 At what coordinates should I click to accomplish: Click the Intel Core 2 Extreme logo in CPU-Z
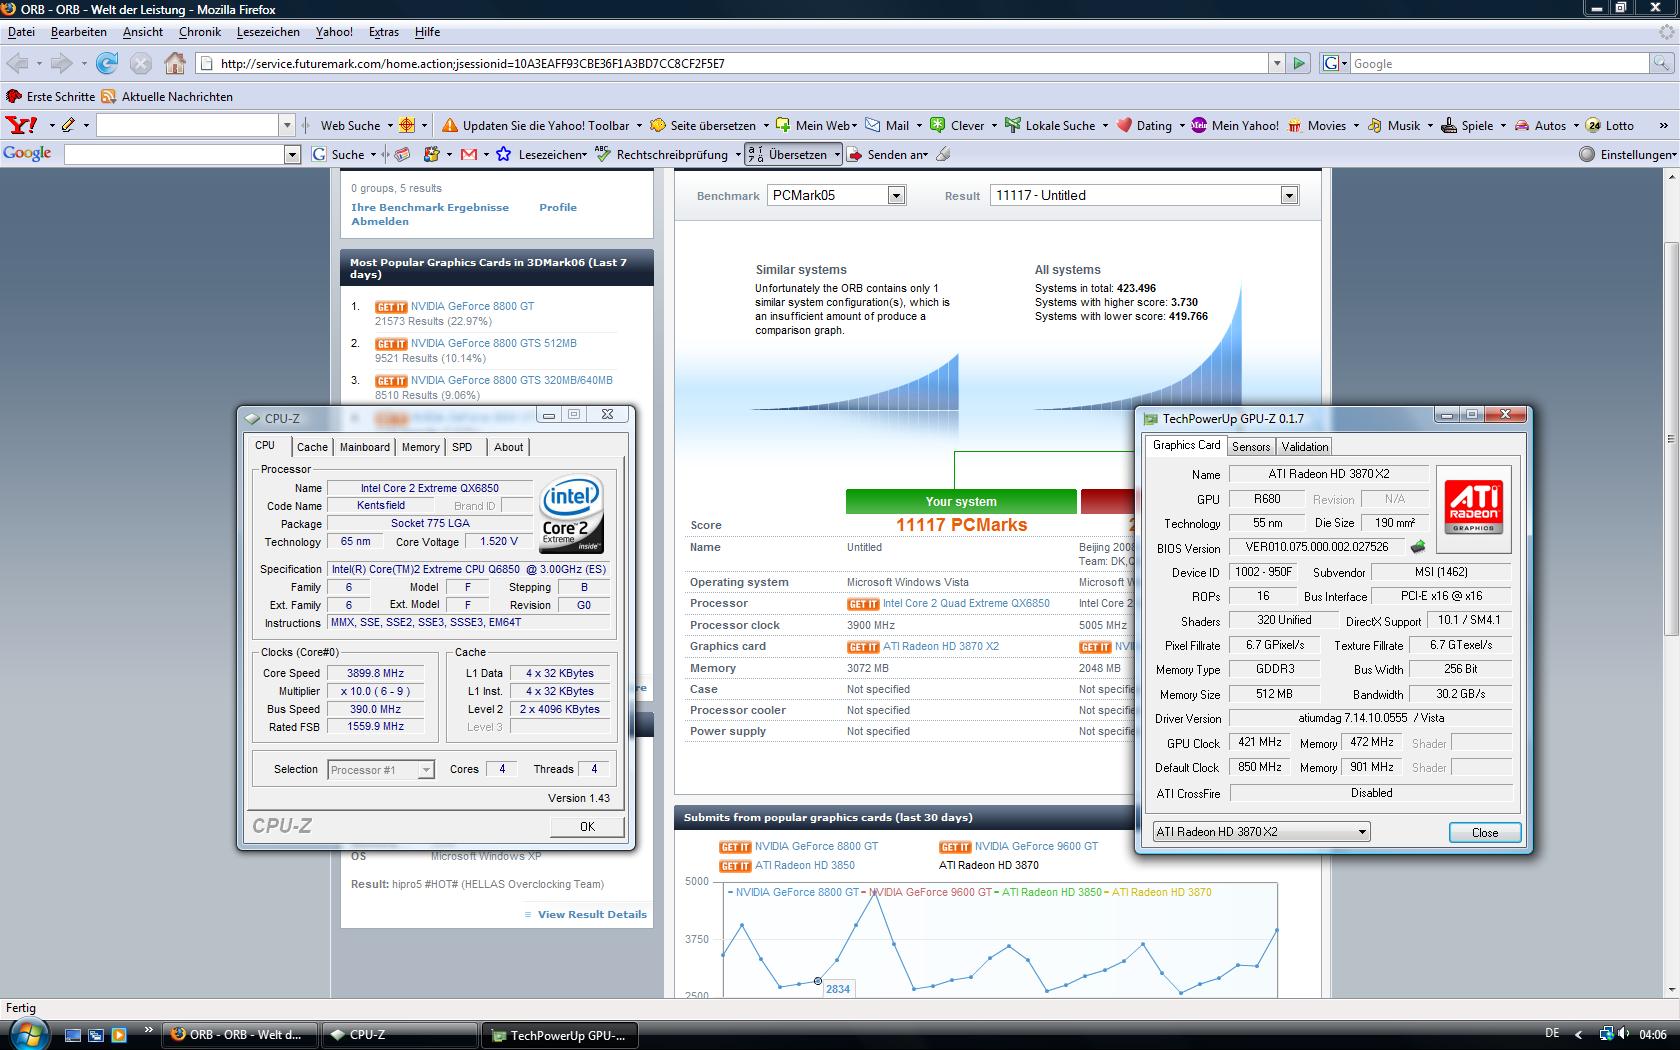(572, 514)
